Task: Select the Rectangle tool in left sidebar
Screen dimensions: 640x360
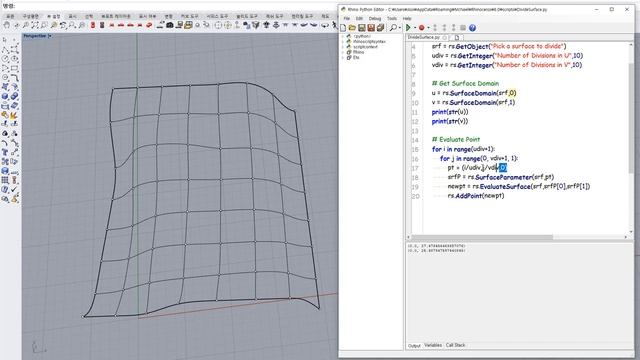Action: click(x=14, y=68)
